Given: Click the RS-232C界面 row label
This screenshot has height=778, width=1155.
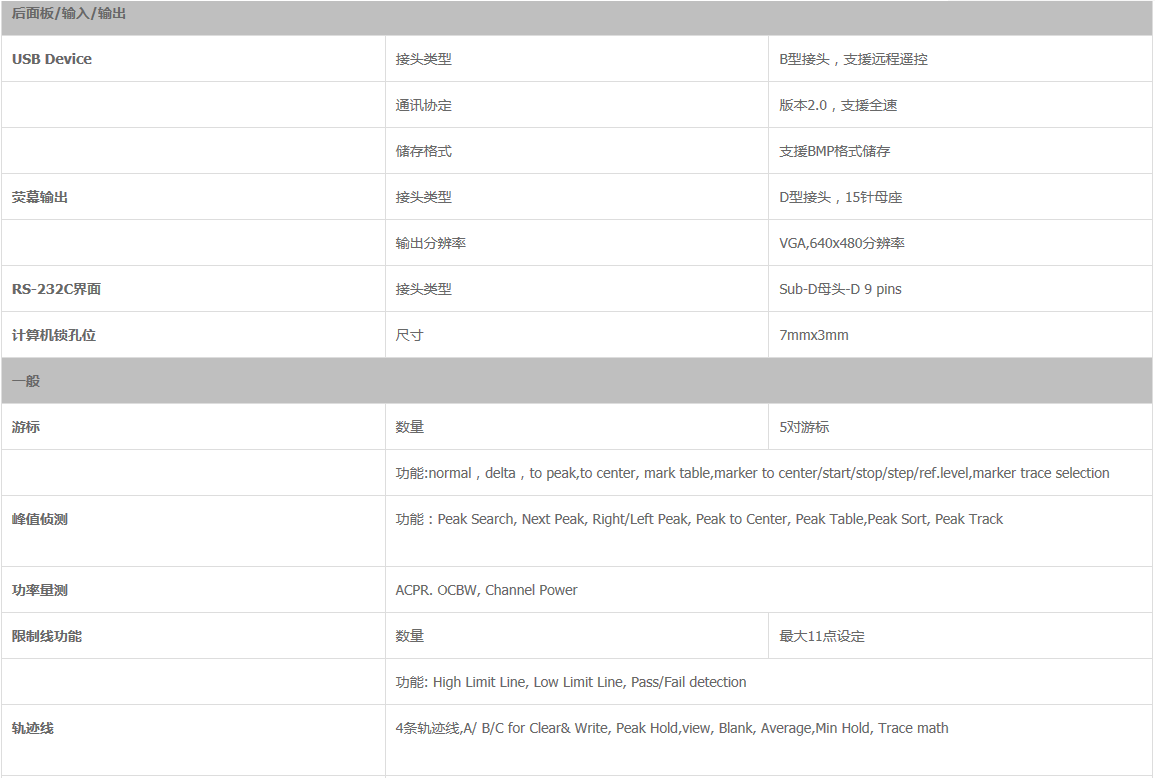Looking at the screenshot, I should [x=56, y=289].
